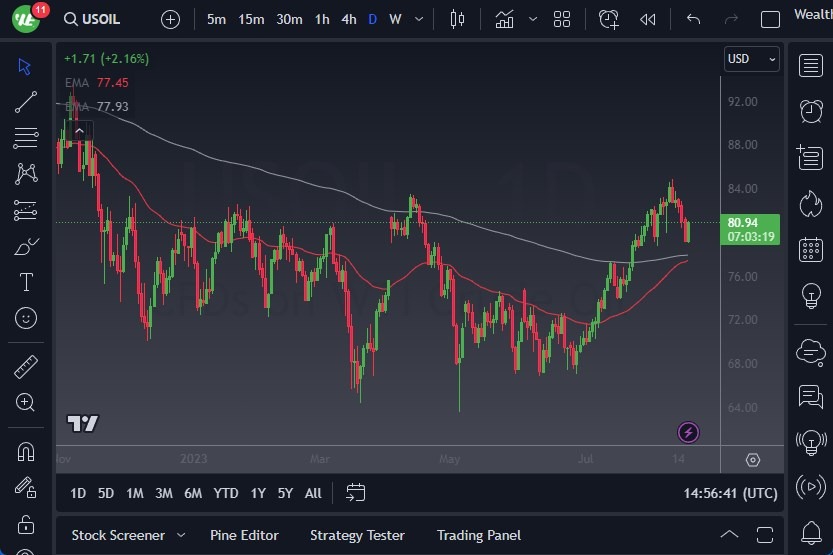Switch to the Pine Editor tab
The width and height of the screenshot is (833, 555).
pyautogui.click(x=244, y=535)
